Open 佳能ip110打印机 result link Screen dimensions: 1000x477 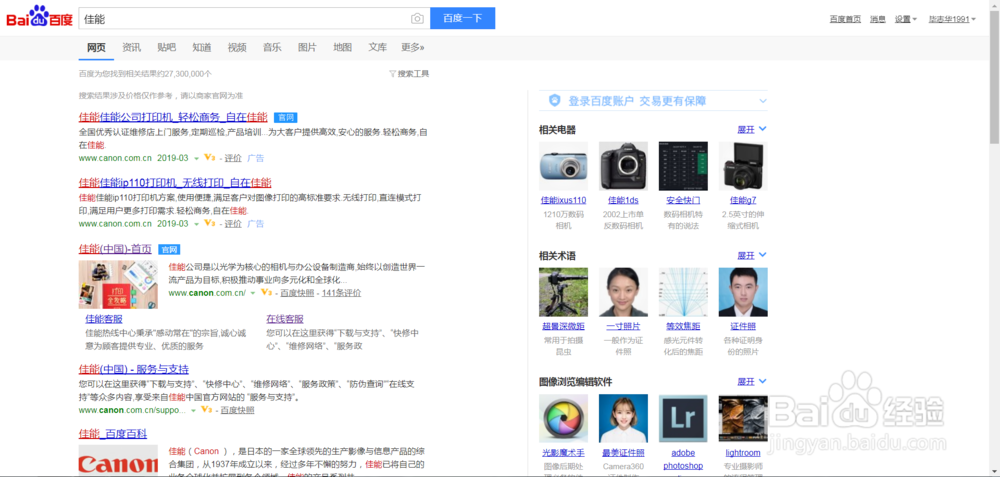click(175, 182)
